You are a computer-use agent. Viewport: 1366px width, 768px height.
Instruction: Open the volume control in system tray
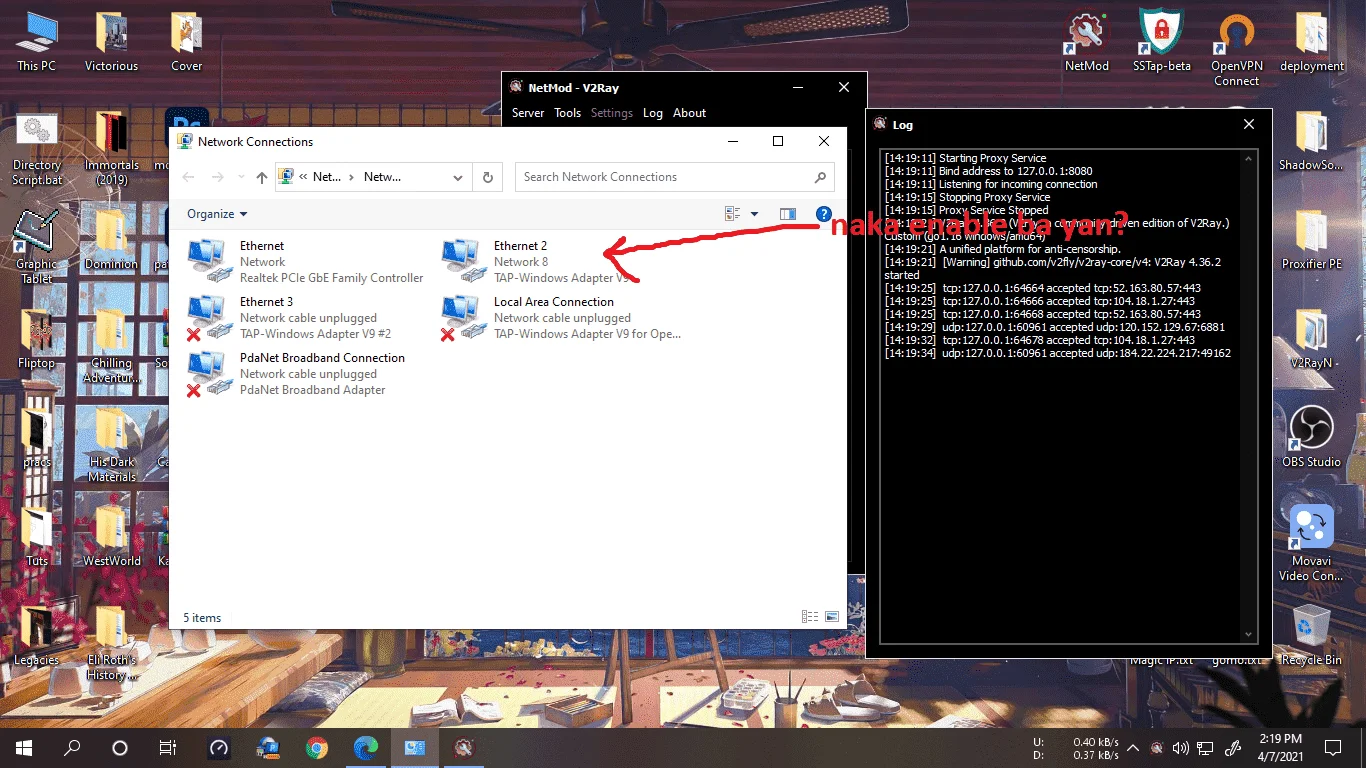1181,747
